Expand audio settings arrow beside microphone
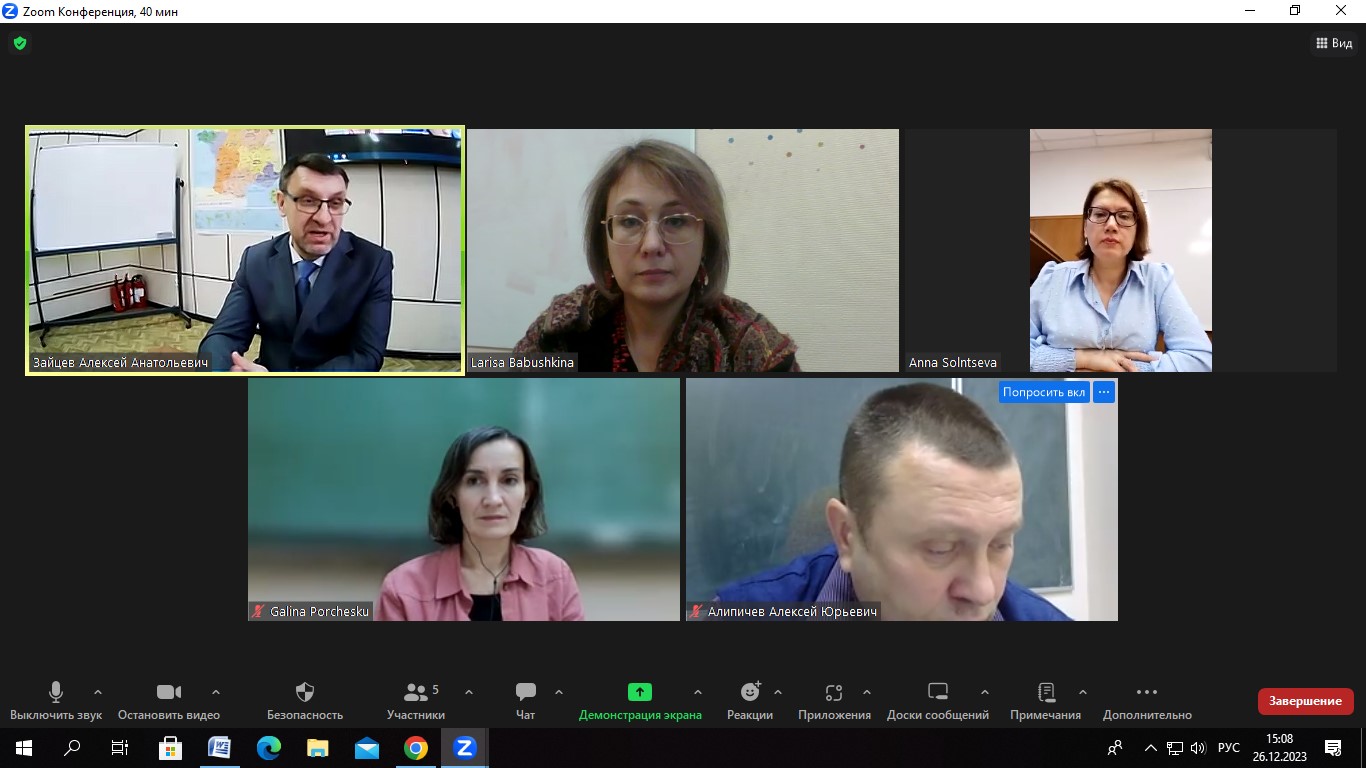This screenshot has width=1366, height=768. click(x=98, y=692)
